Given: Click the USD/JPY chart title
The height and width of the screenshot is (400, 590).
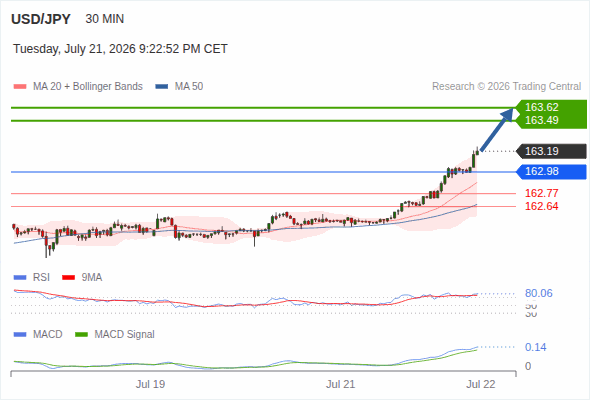Looking at the screenshot, I should [41, 19].
